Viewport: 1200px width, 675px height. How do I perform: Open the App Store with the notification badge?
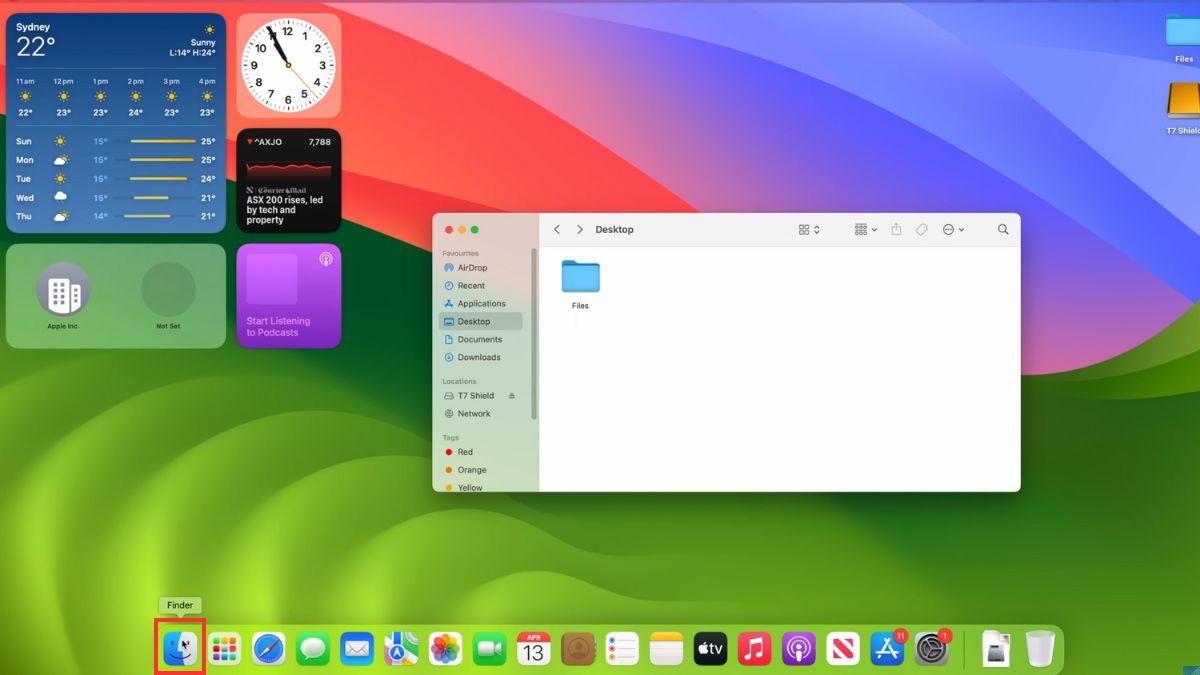887,647
